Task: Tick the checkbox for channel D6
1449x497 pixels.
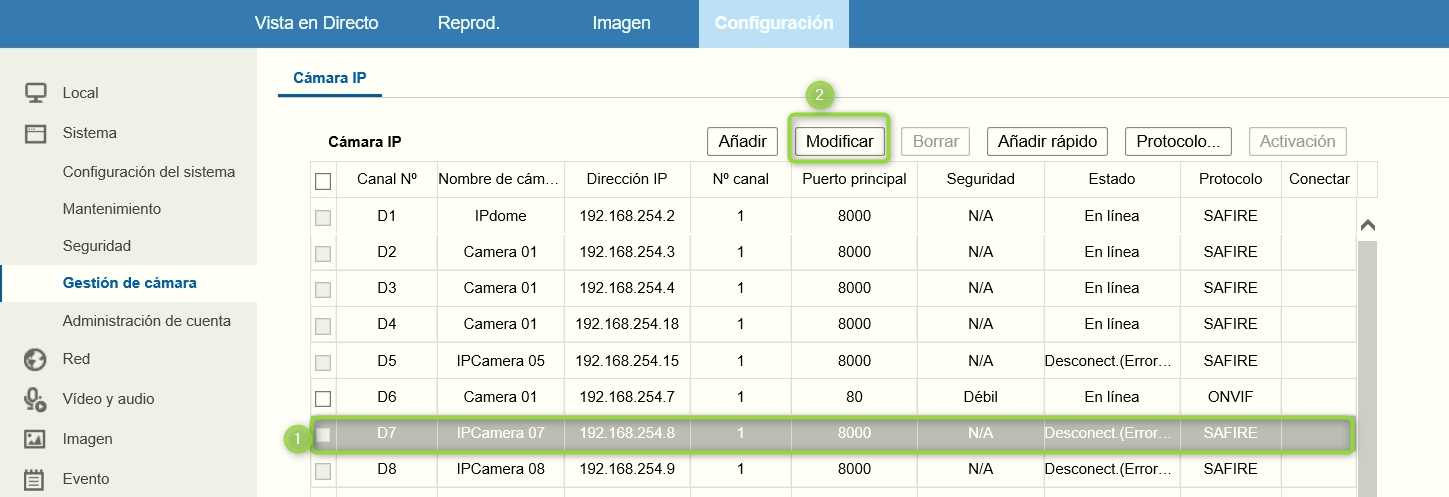Action: coord(323,398)
